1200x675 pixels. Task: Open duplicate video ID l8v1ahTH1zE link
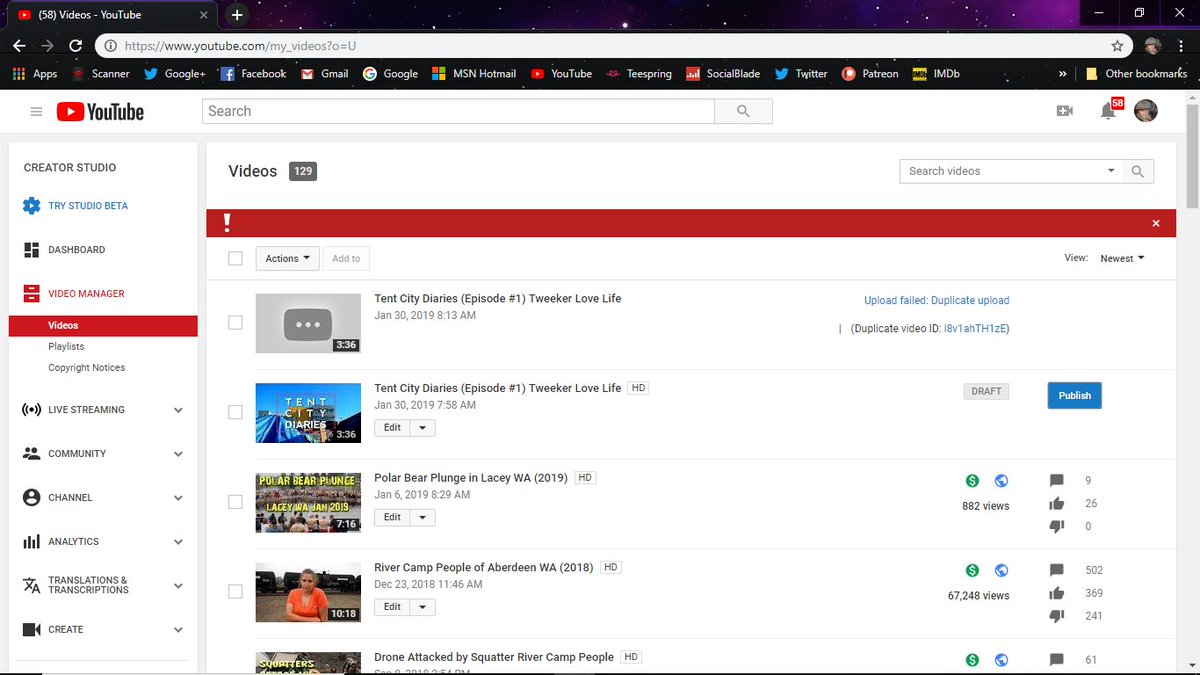(x=976, y=328)
